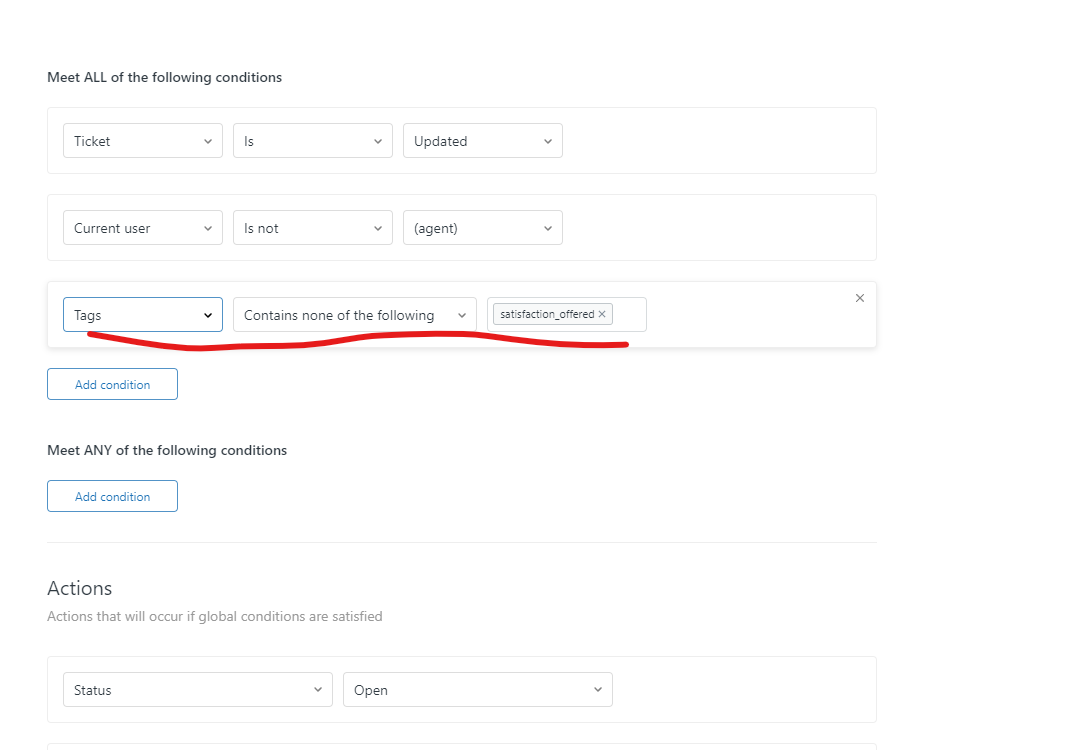Delete the Tags condition row

860,298
